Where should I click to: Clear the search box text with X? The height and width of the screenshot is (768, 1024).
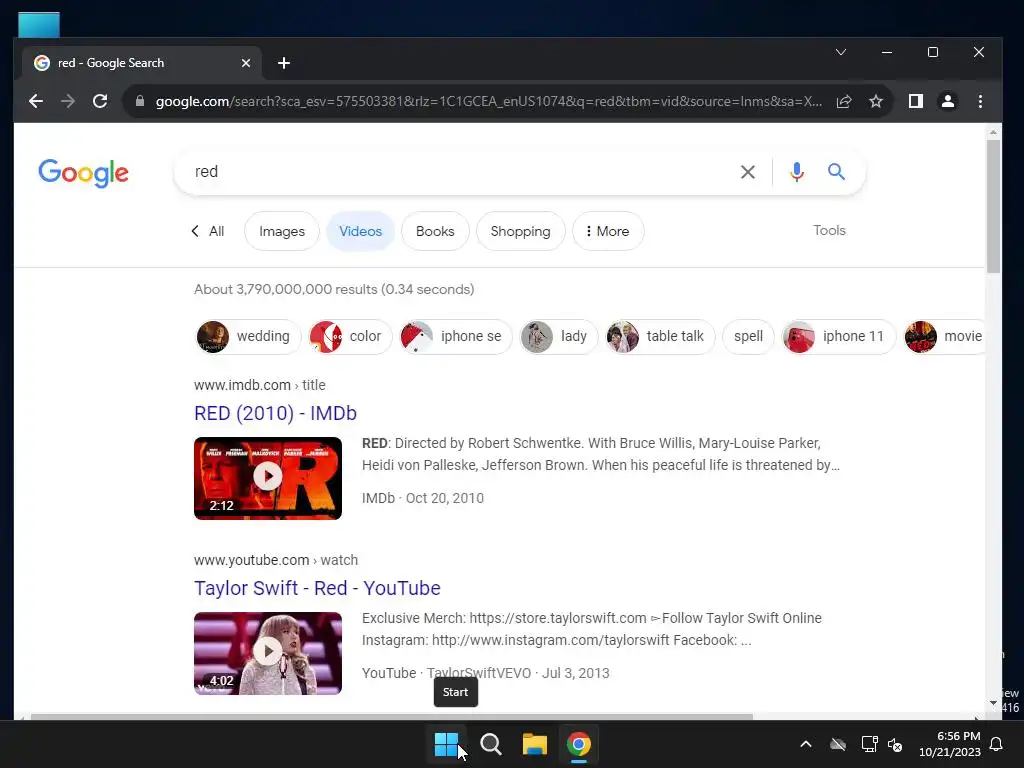pos(748,172)
